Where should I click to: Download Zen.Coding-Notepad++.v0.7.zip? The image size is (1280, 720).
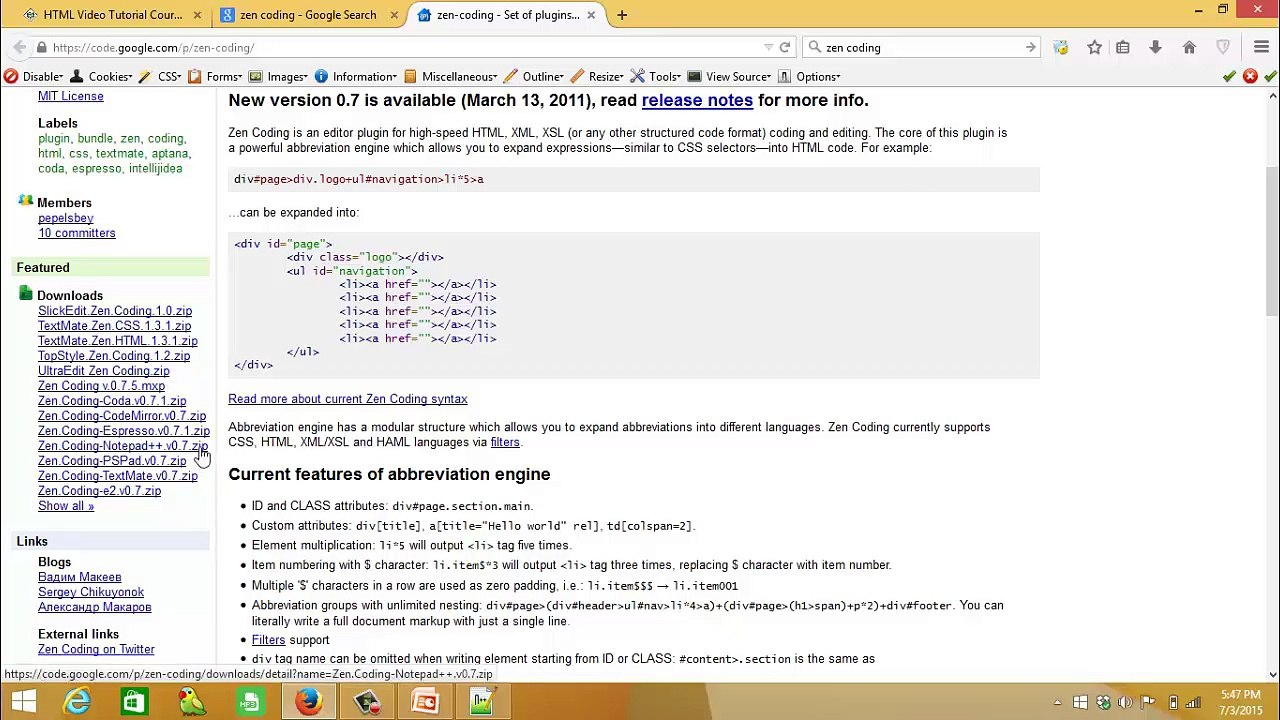(x=123, y=446)
